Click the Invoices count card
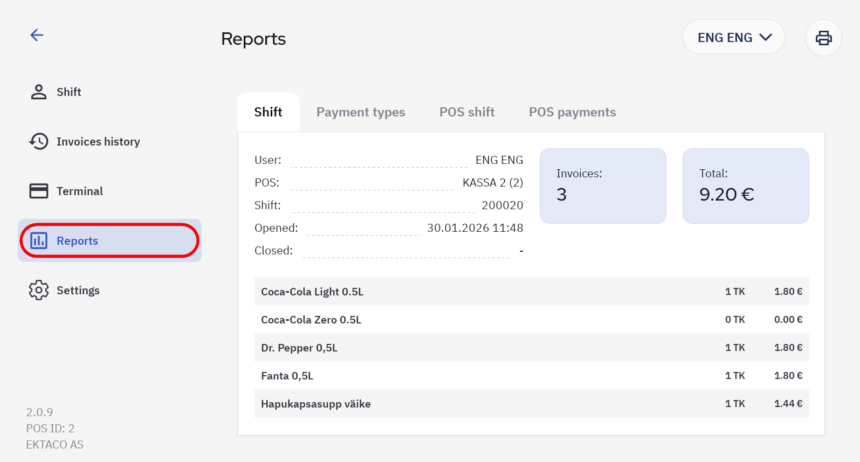The height and width of the screenshot is (462, 860). coord(602,185)
